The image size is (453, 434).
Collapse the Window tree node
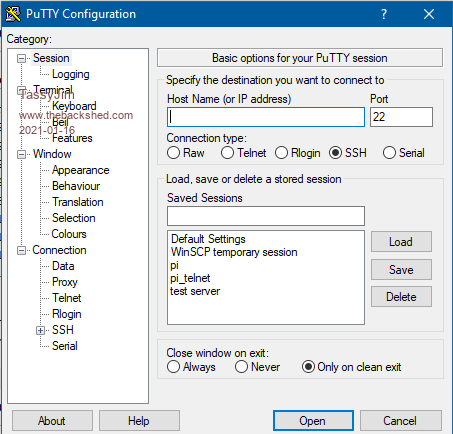21,154
